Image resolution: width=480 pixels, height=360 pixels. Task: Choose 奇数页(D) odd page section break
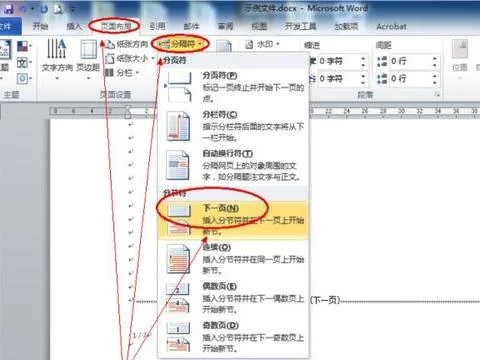coord(233,337)
